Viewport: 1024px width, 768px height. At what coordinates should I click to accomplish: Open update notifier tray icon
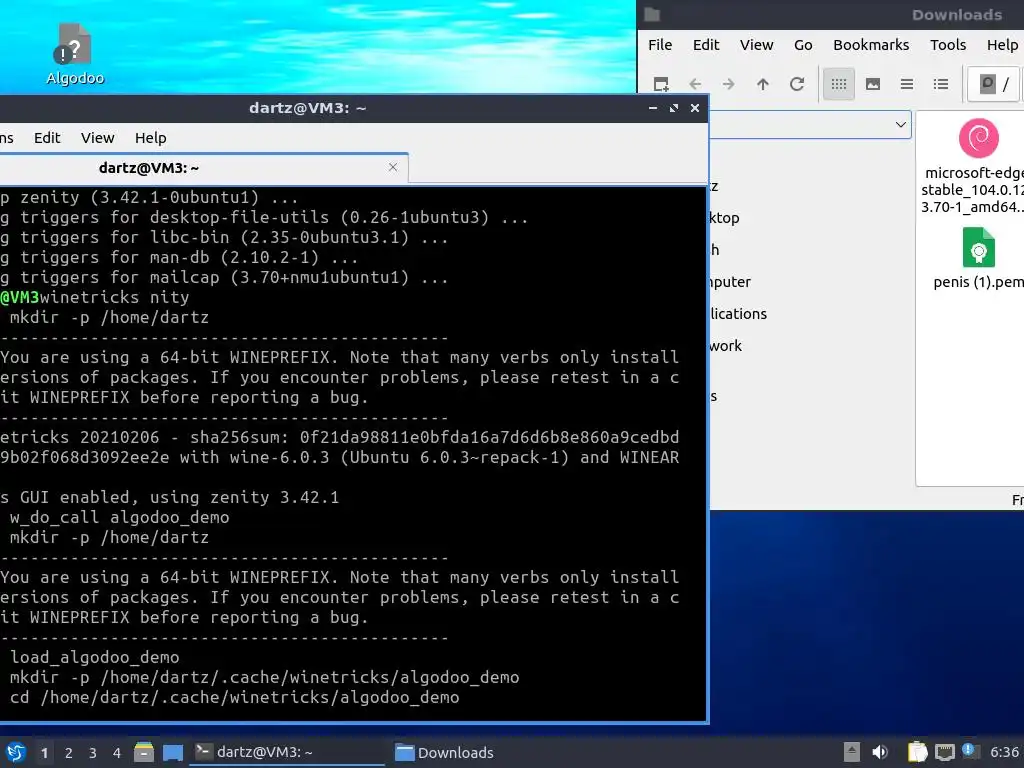click(970, 750)
